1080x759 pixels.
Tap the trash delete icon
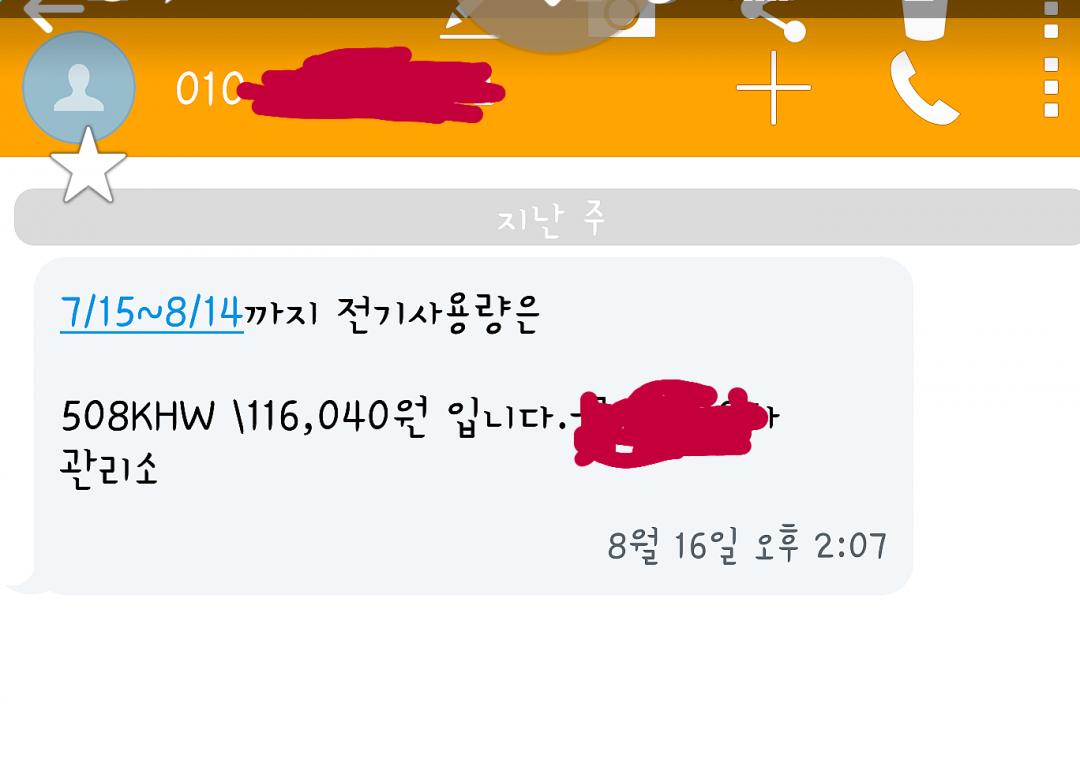pos(924,19)
